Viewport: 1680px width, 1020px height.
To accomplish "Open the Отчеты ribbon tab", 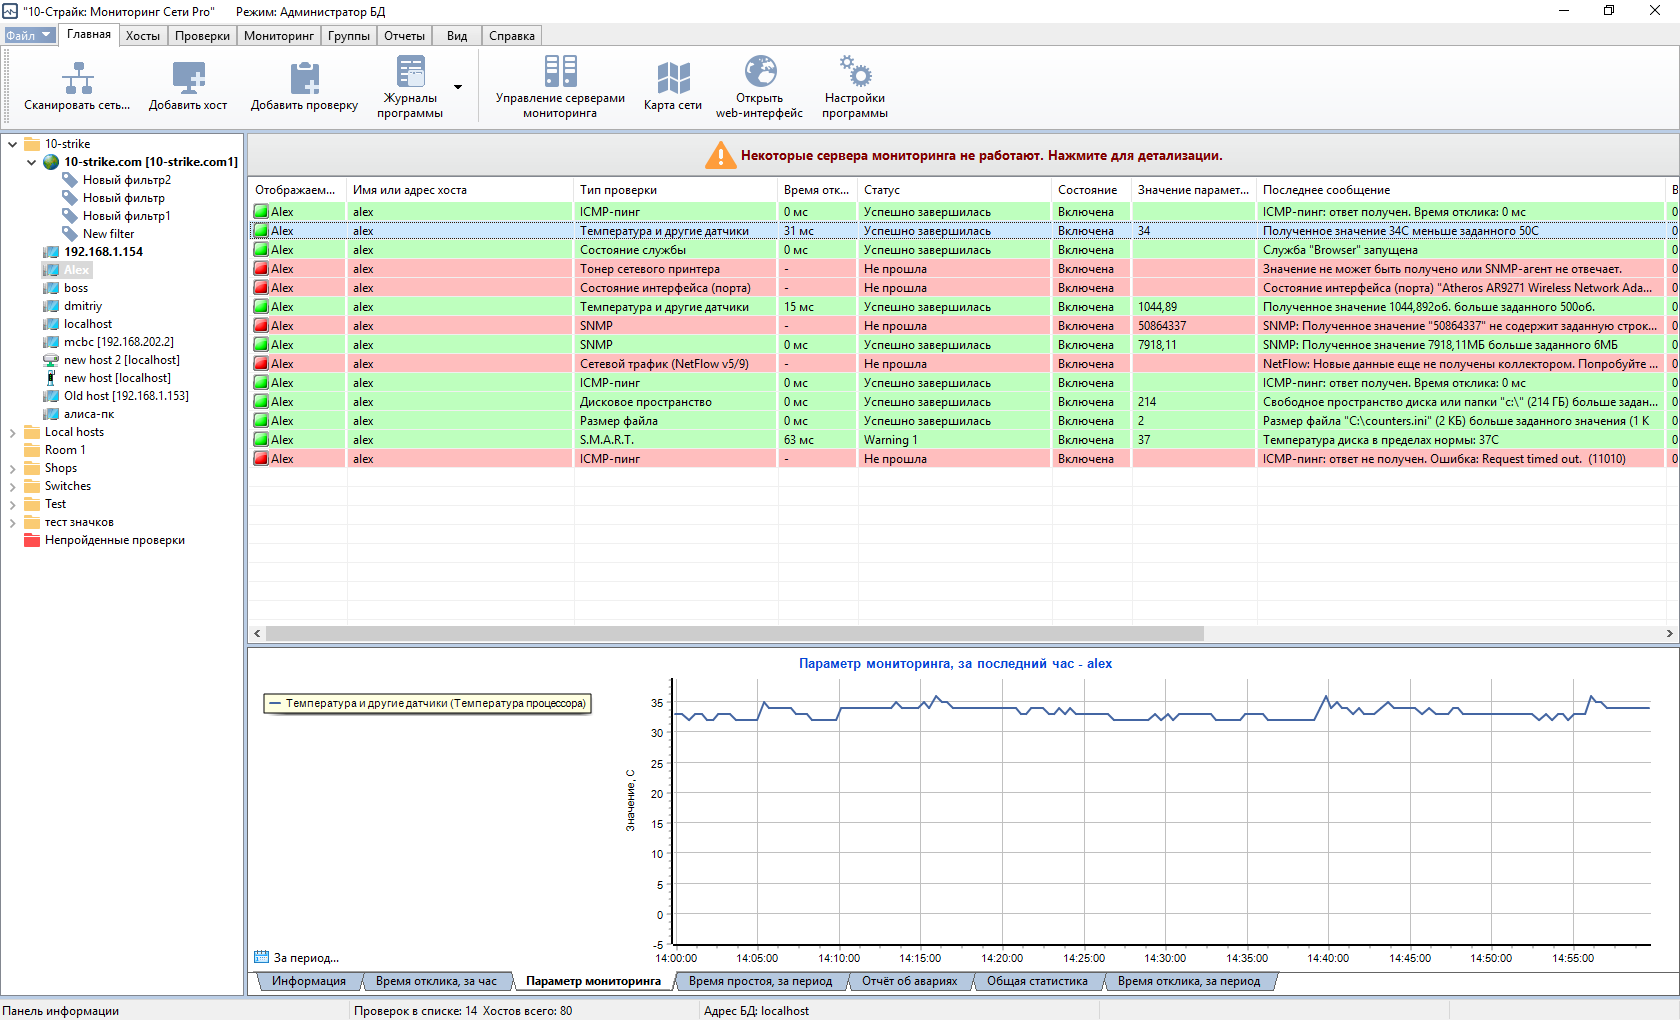I will click(404, 36).
